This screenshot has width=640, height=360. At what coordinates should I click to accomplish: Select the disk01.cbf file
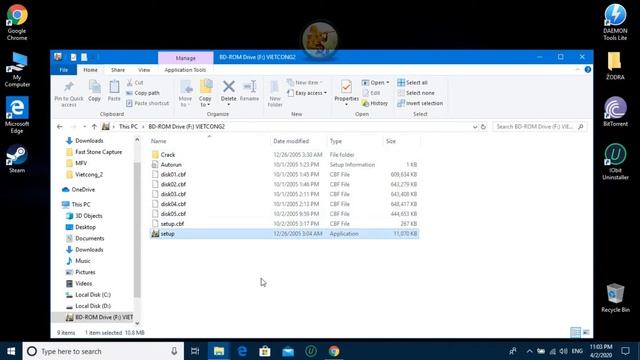click(x=173, y=175)
